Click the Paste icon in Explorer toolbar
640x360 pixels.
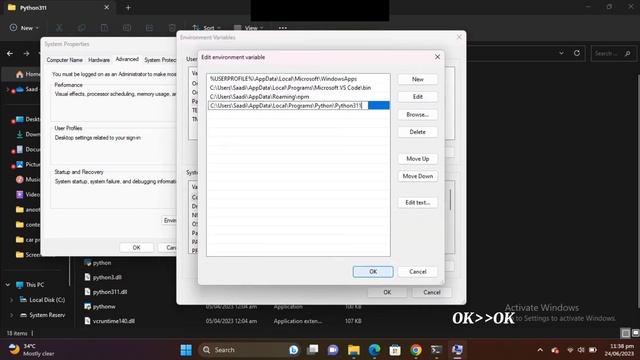[104, 28]
